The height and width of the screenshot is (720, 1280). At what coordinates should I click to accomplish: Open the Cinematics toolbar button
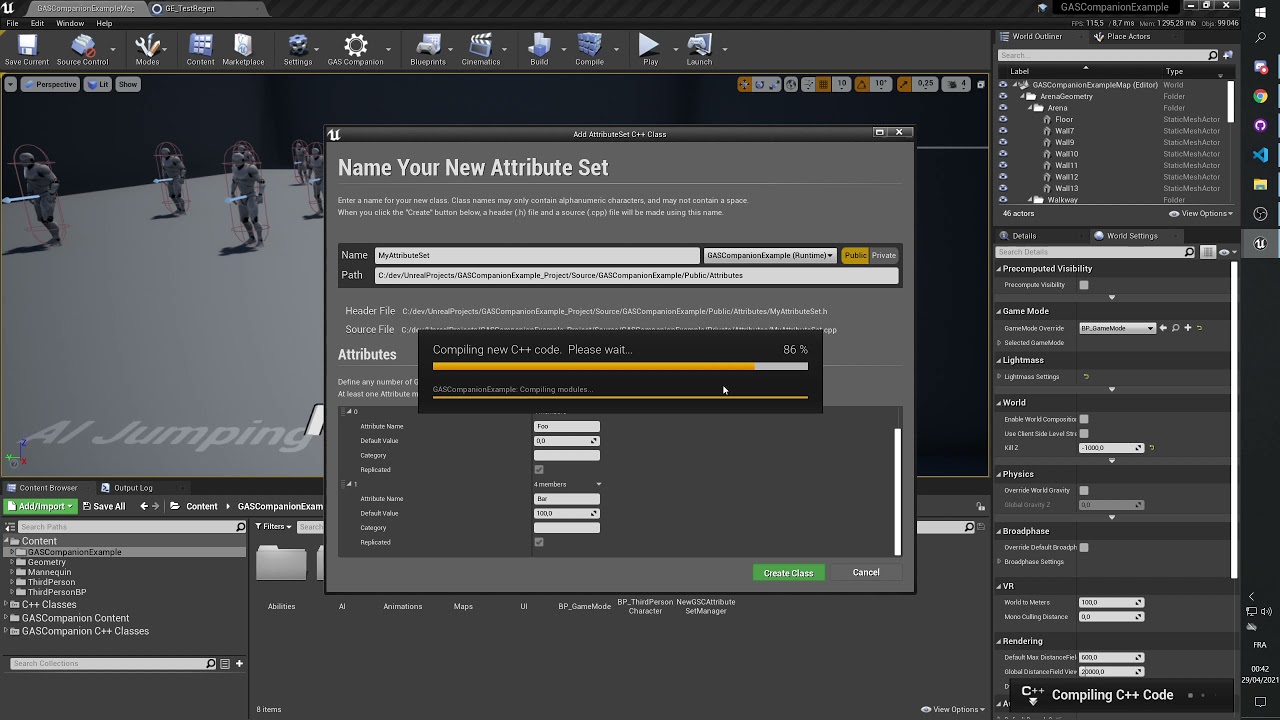480,50
